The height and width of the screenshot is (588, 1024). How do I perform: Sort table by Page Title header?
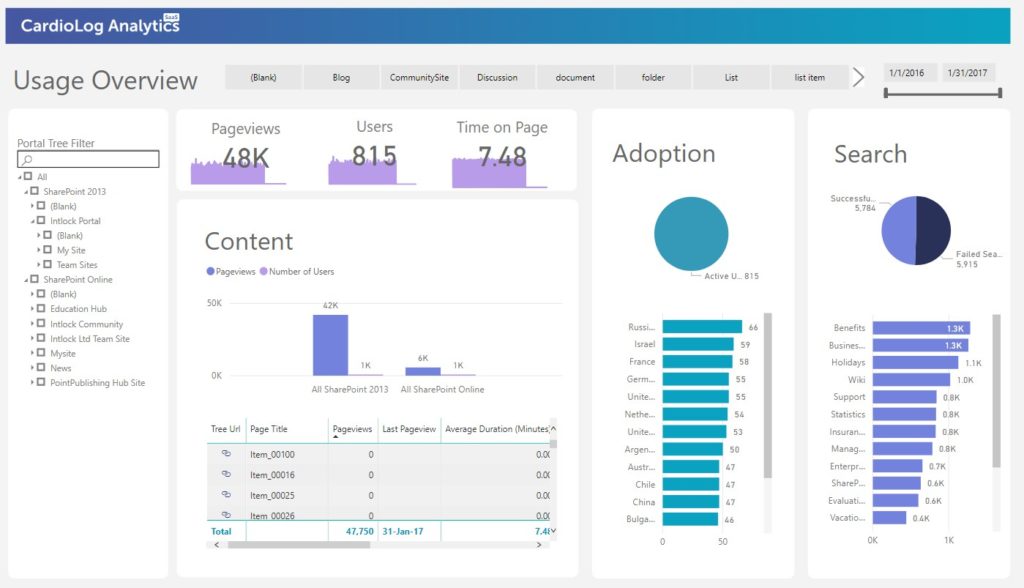[x=268, y=429]
